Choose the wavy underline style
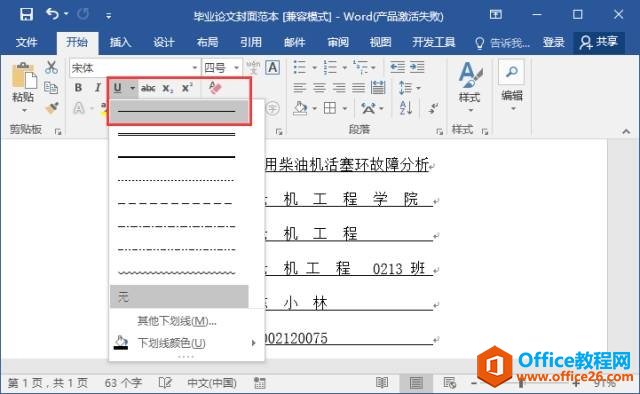The height and width of the screenshot is (394, 640). point(179,272)
